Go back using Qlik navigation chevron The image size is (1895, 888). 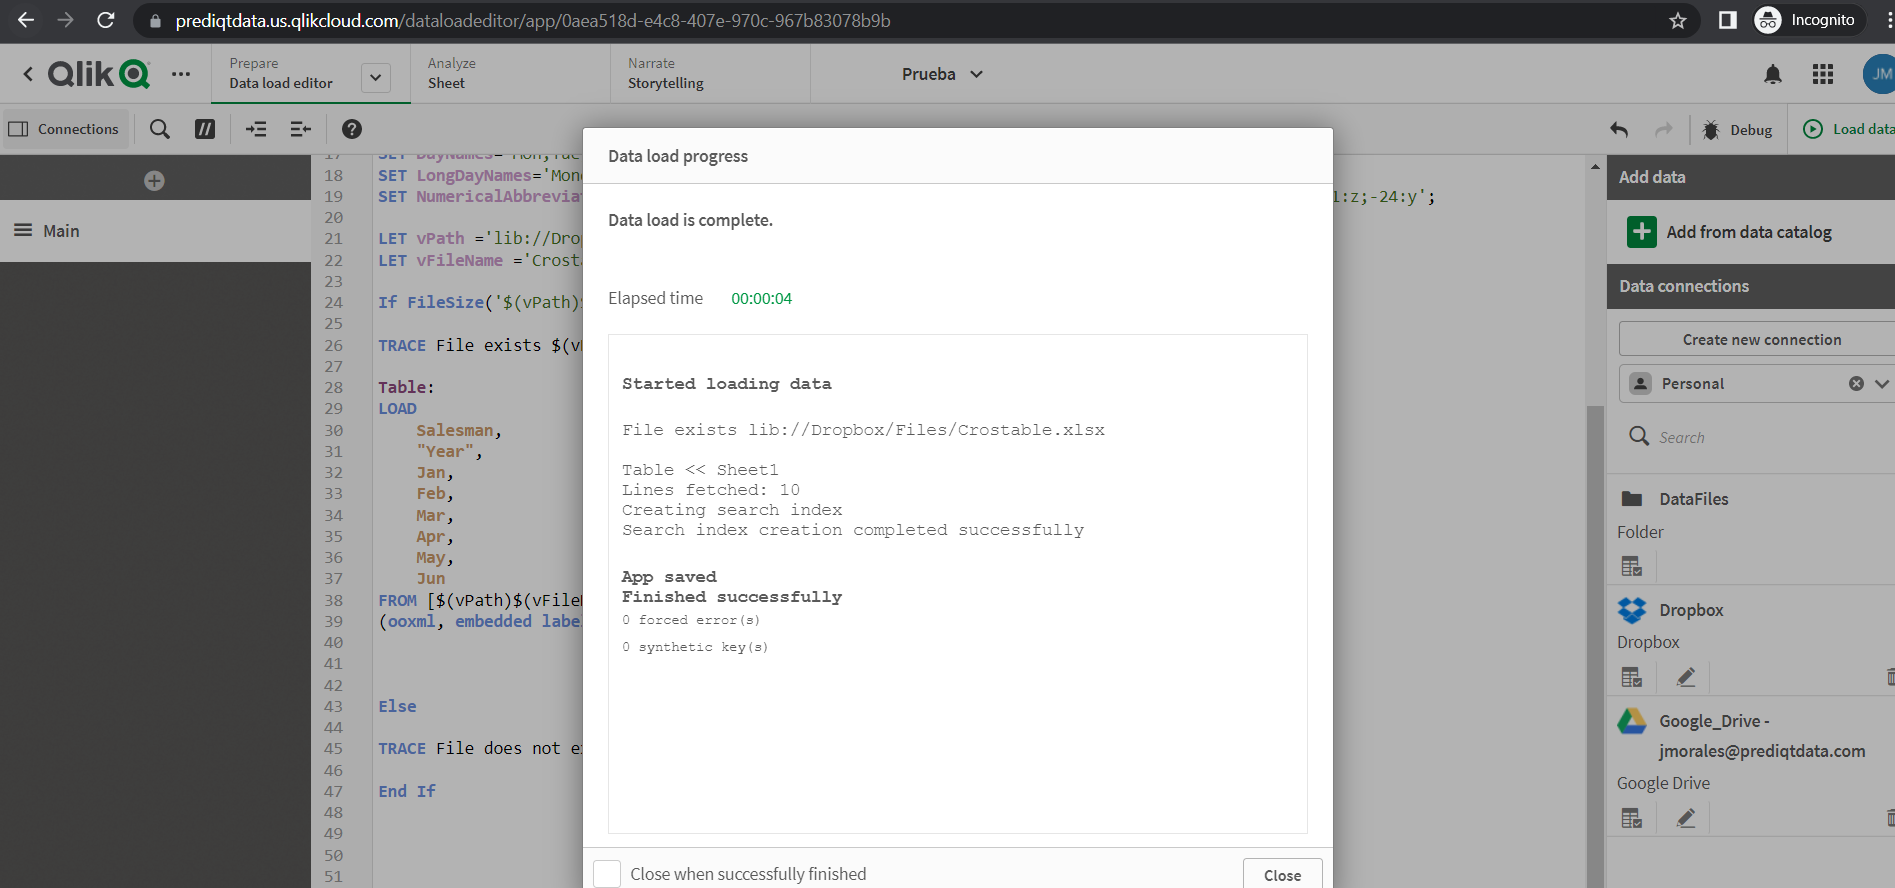pos(28,74)
